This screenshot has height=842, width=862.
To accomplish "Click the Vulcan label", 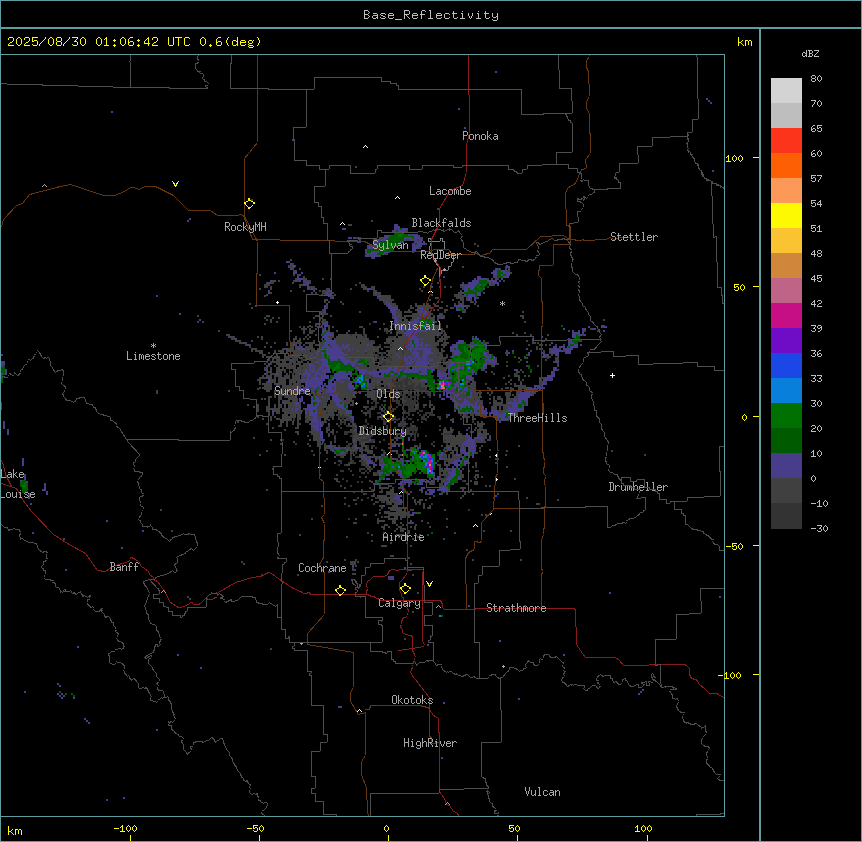I will pyautogui.click(x=543, y=792).
